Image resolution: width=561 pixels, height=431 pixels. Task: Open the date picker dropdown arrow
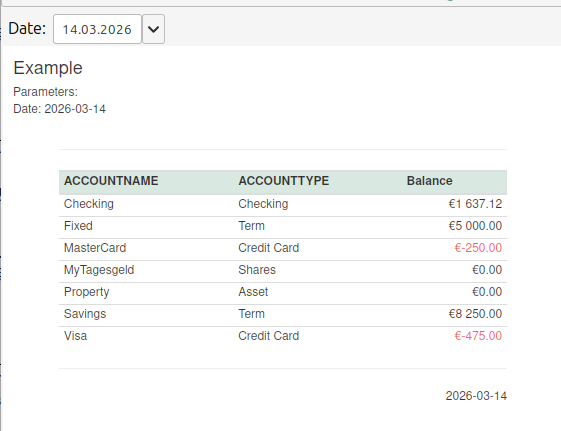(153, 29)
